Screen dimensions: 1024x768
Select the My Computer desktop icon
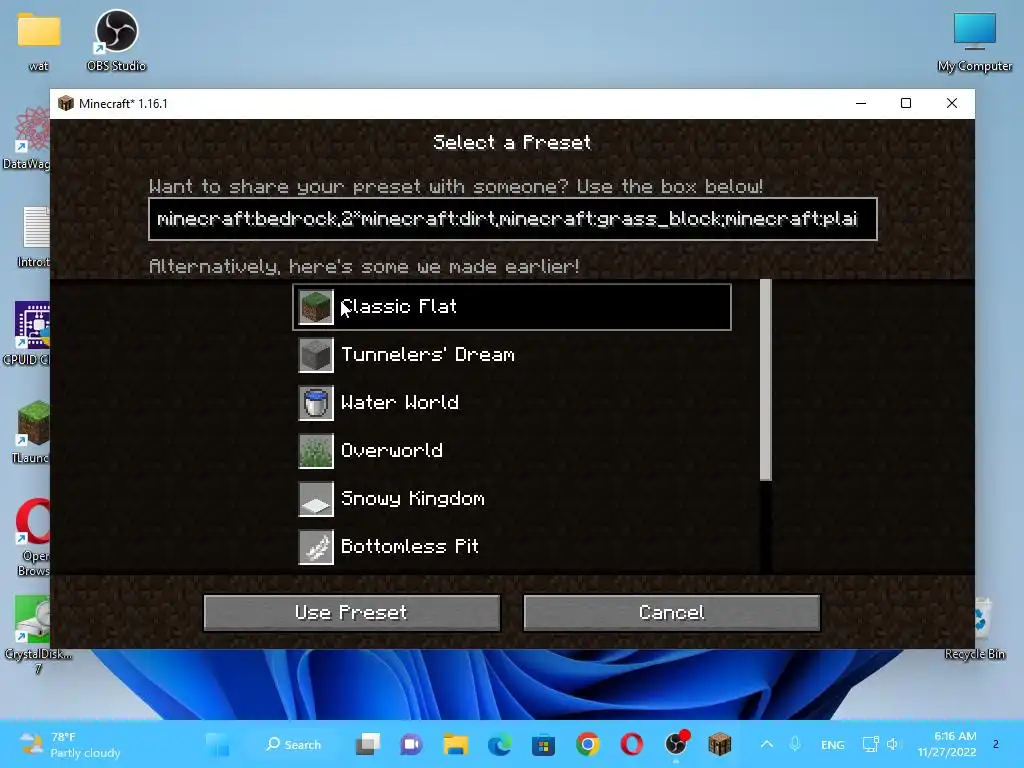(974, 41)
